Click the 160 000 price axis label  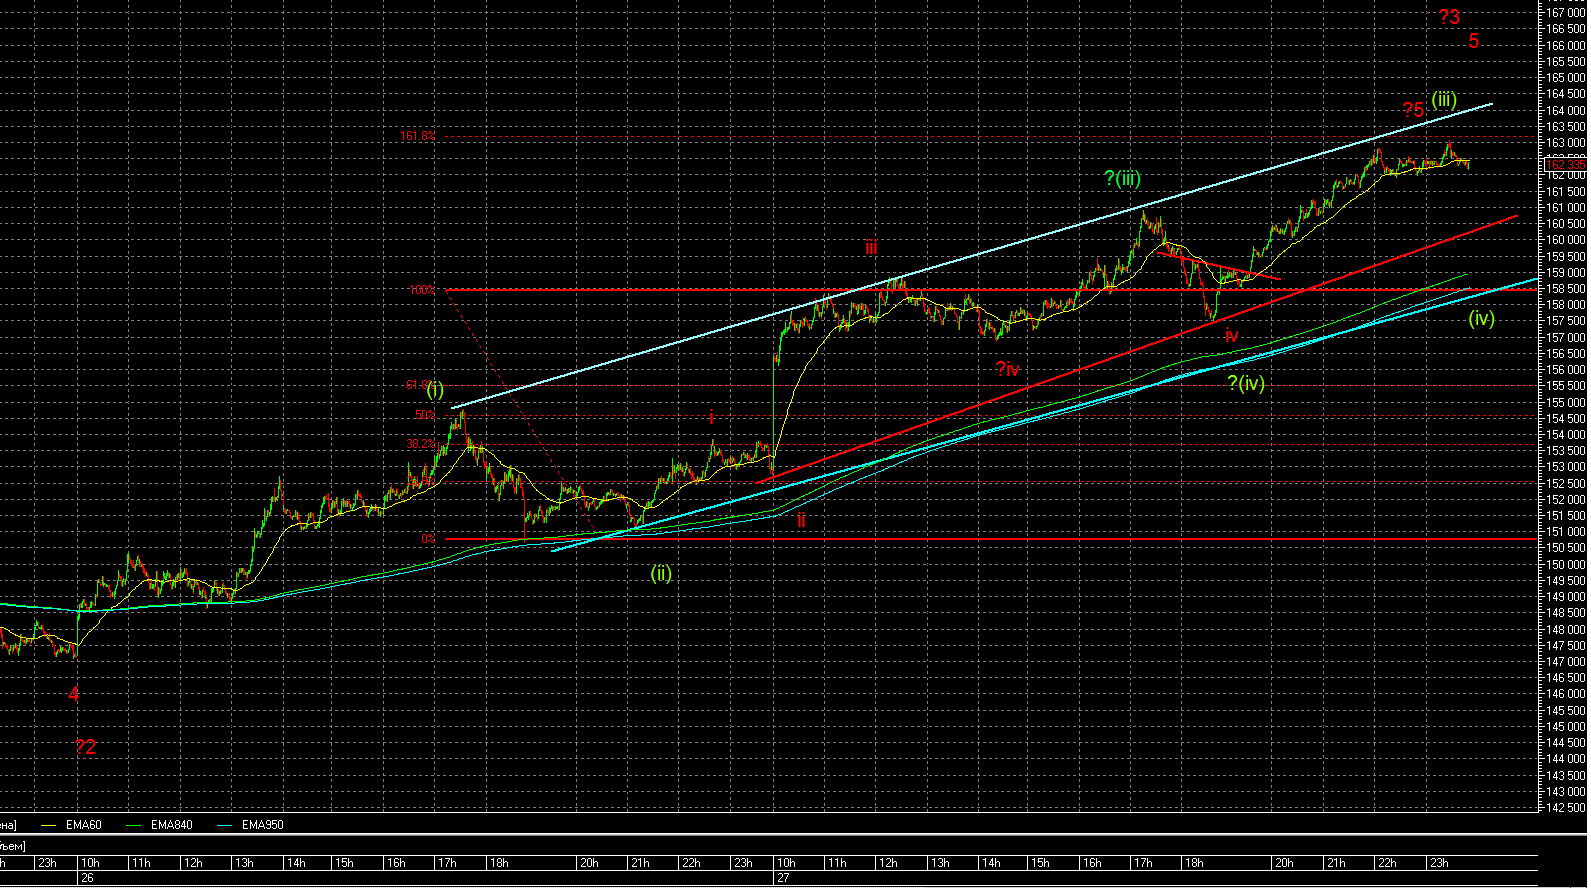pos(1566,240)
